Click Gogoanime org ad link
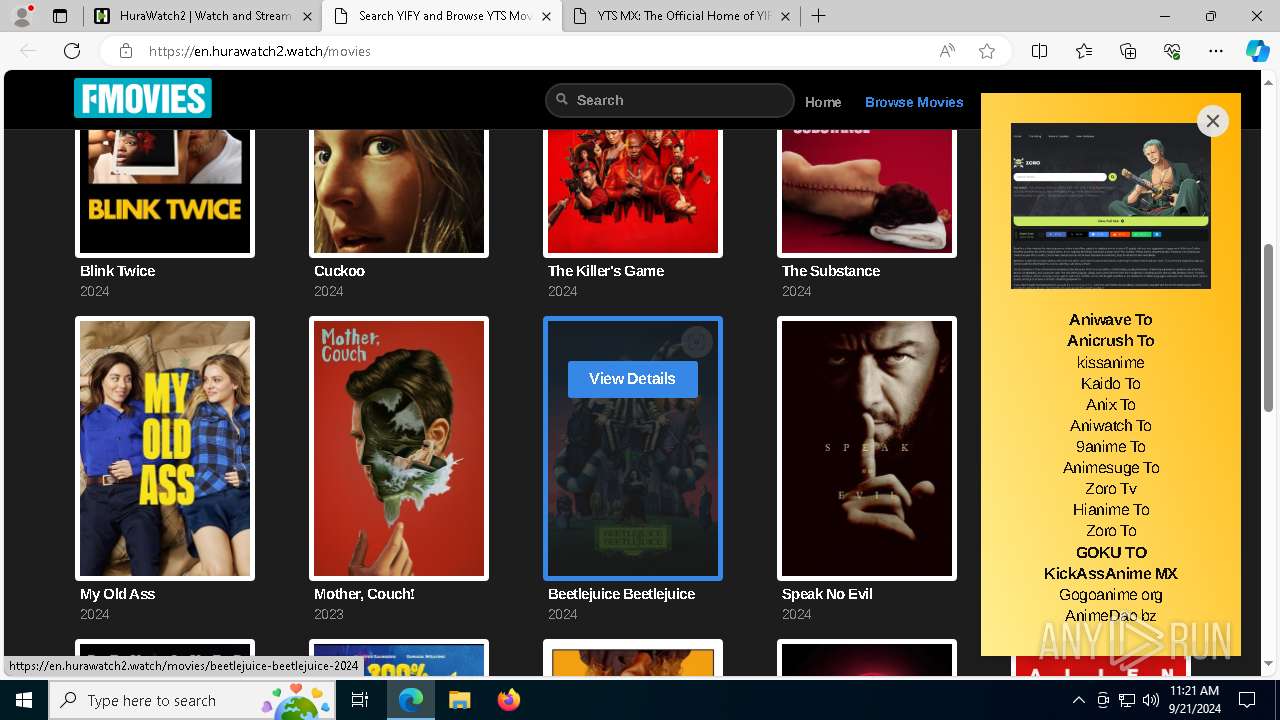 [x=1110, y=594]
